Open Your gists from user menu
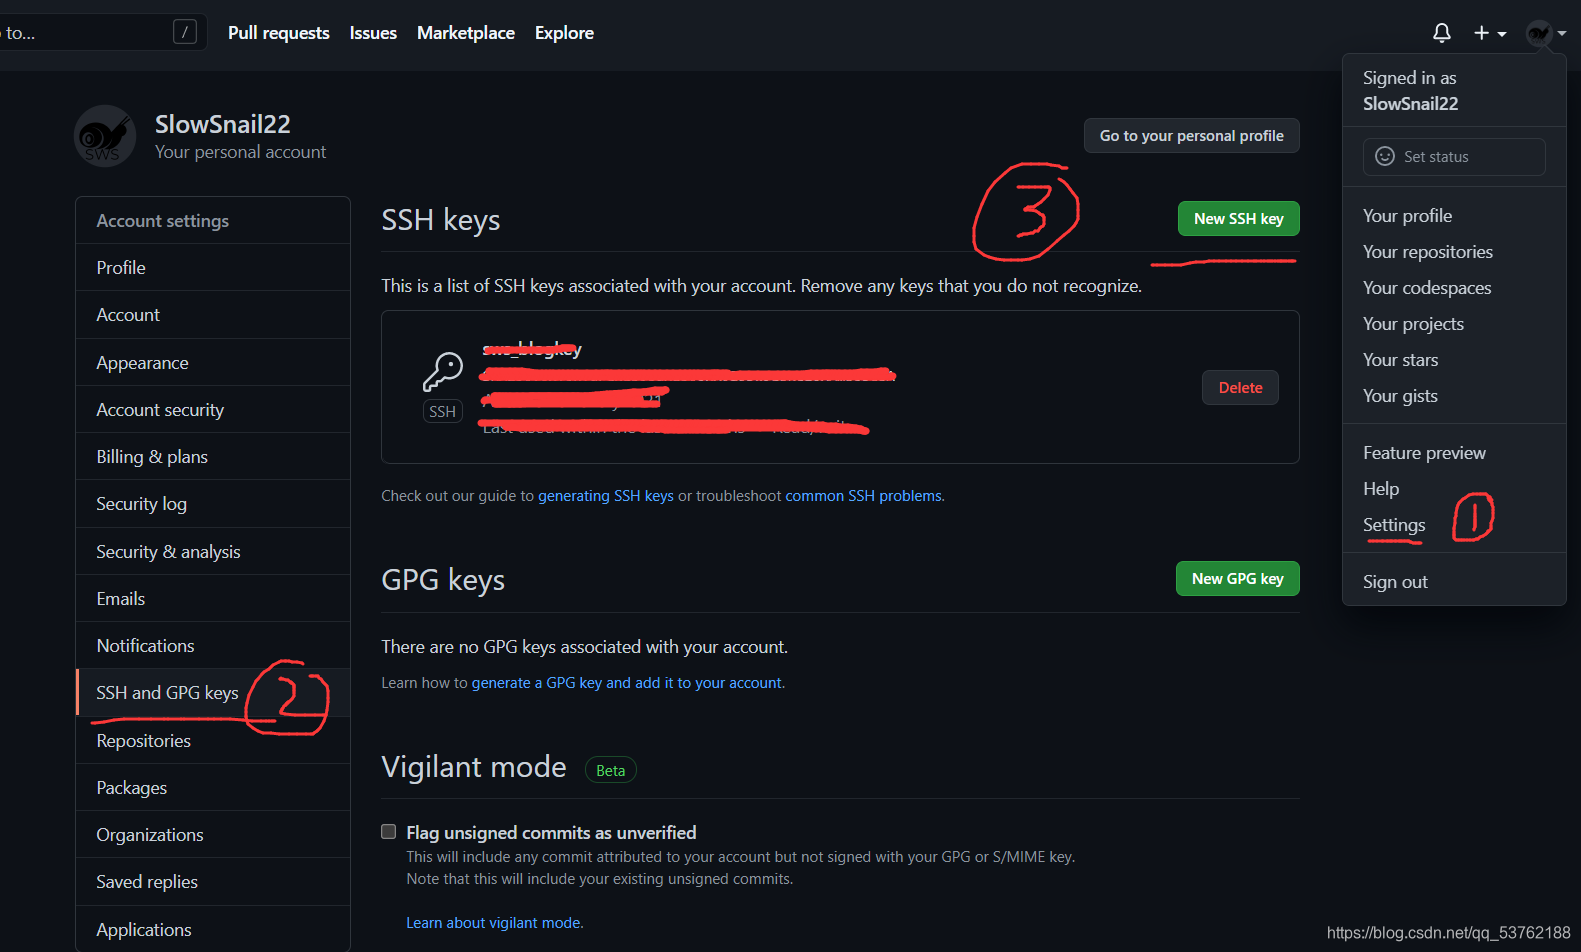1581x952 pixels. 1454,396
